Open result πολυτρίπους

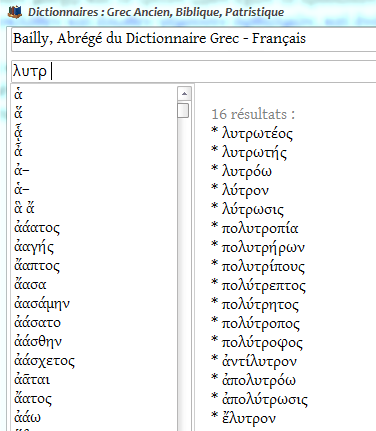[263, 267]
